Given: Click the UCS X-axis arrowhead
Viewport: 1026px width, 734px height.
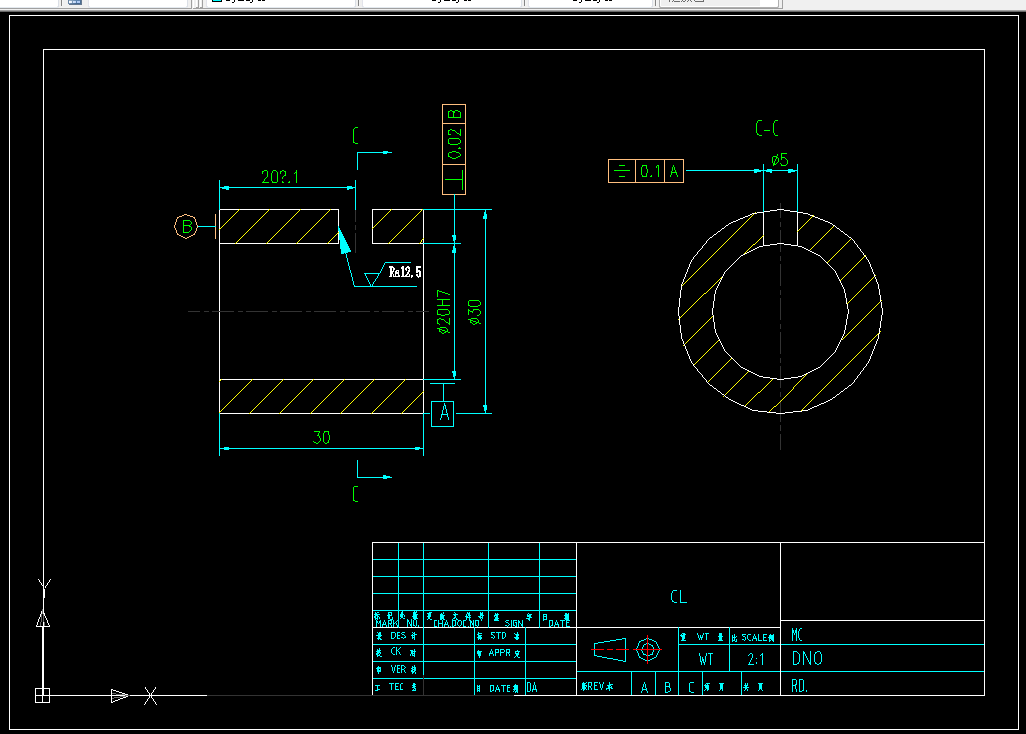Looking at the screenshot, I should [119, 695].
